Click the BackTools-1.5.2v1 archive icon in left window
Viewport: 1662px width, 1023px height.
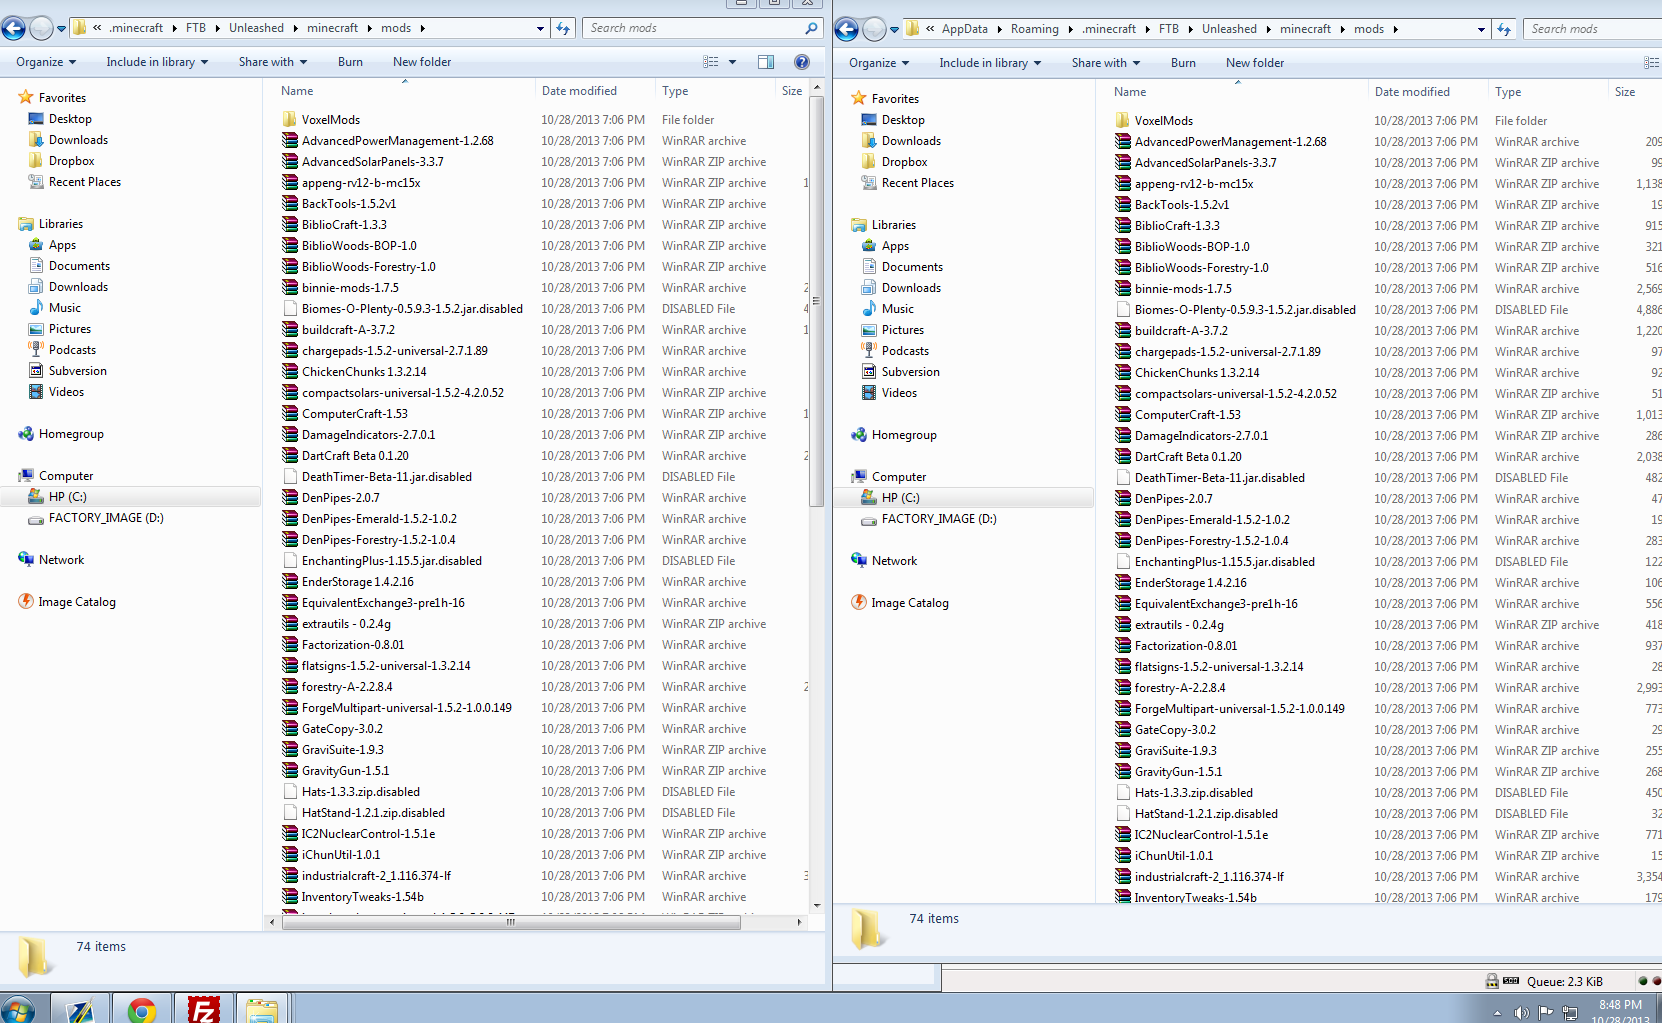290,204
